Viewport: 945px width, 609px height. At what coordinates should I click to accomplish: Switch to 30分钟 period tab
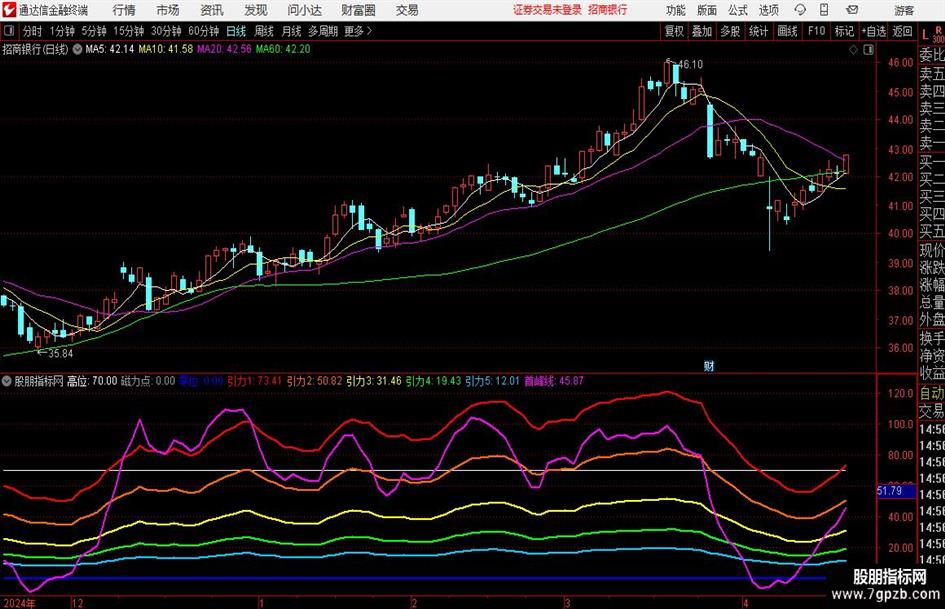click(x=166, y=31)
